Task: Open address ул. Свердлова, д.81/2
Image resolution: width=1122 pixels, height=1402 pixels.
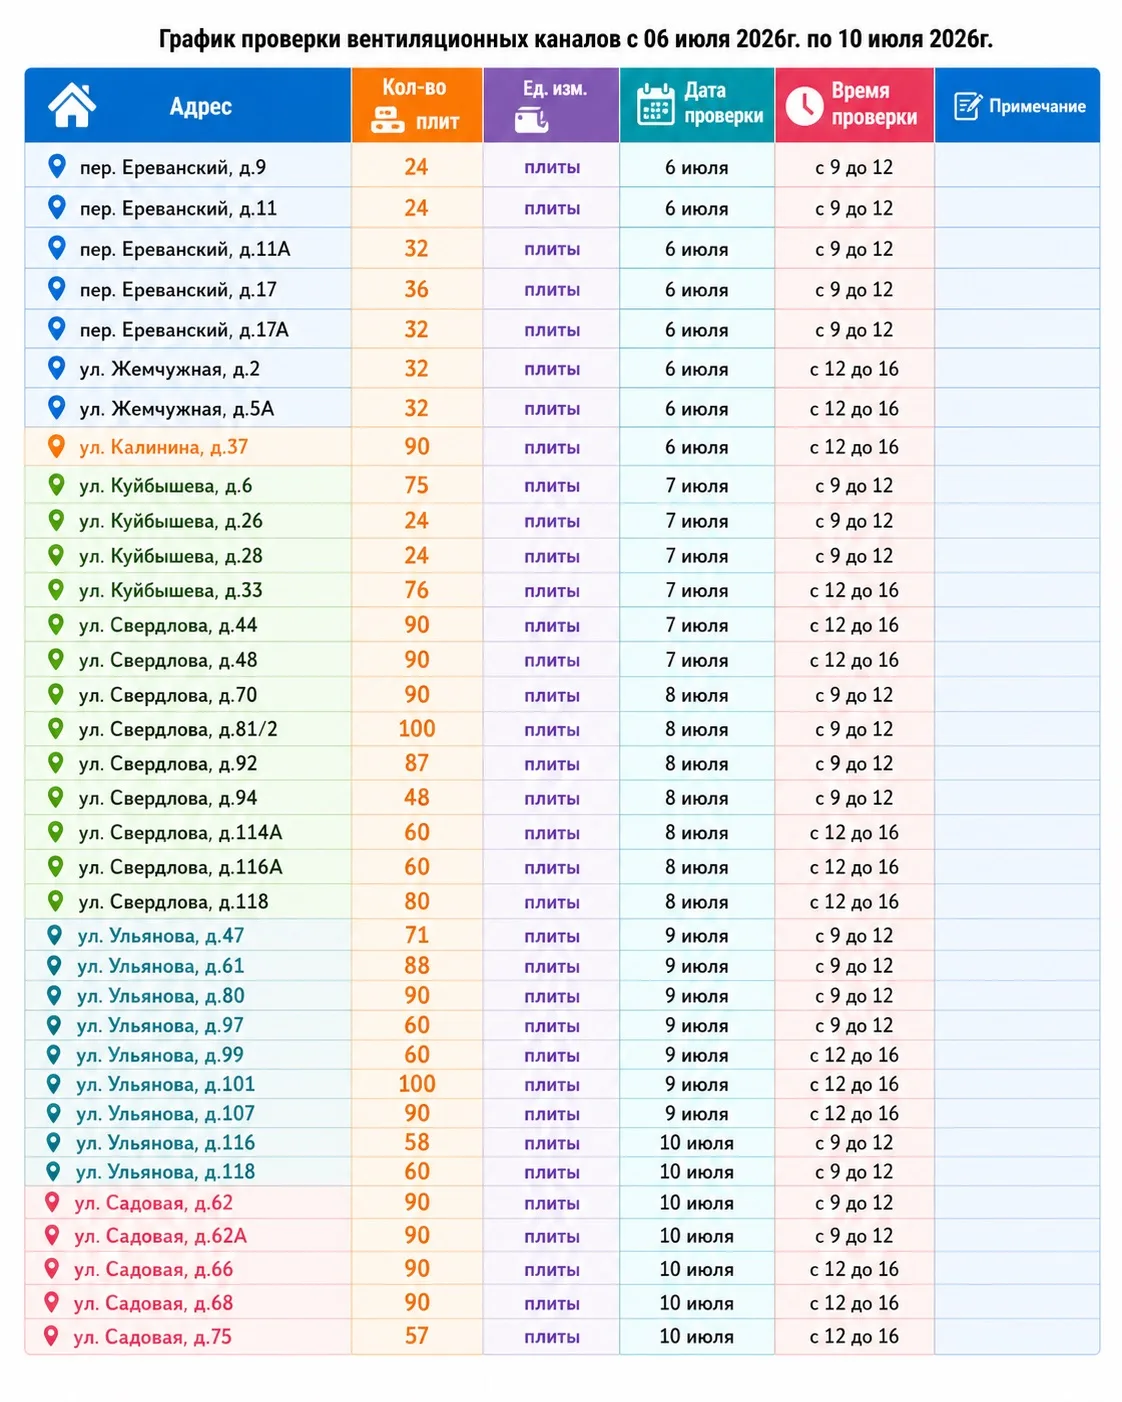Action: pos(178,729)
